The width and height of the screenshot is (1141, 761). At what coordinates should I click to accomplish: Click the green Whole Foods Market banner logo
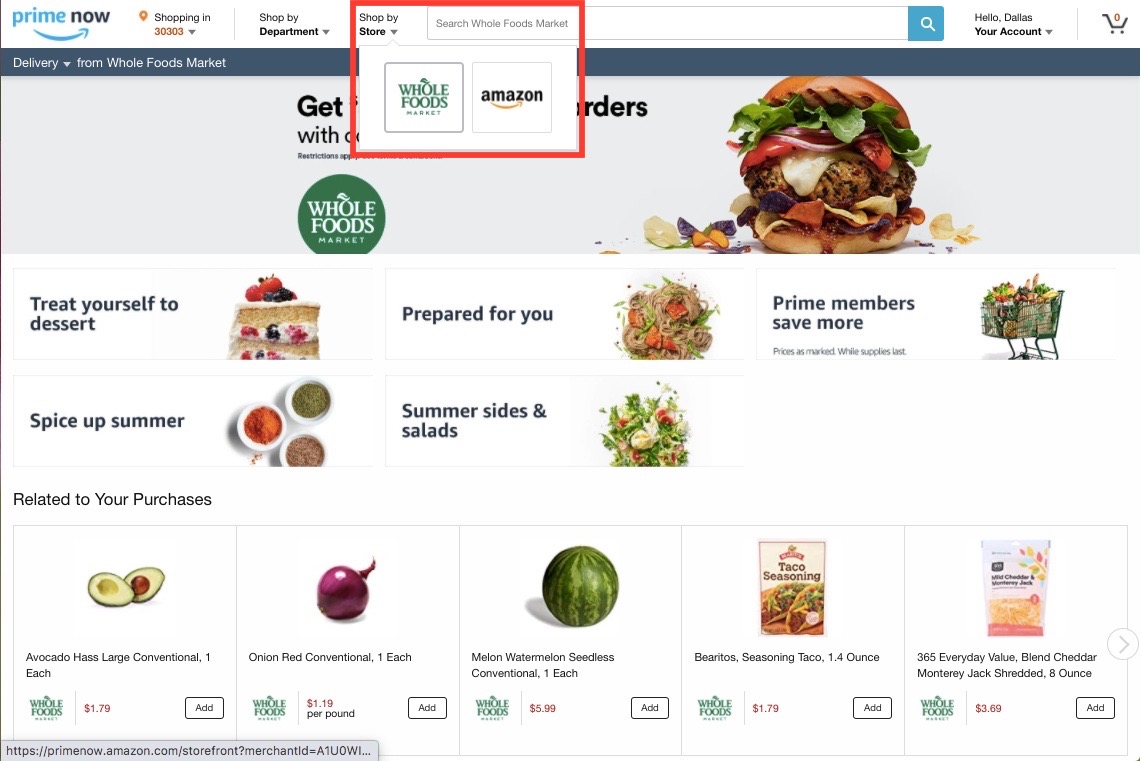pyautogui.click(x=341, y=215)
